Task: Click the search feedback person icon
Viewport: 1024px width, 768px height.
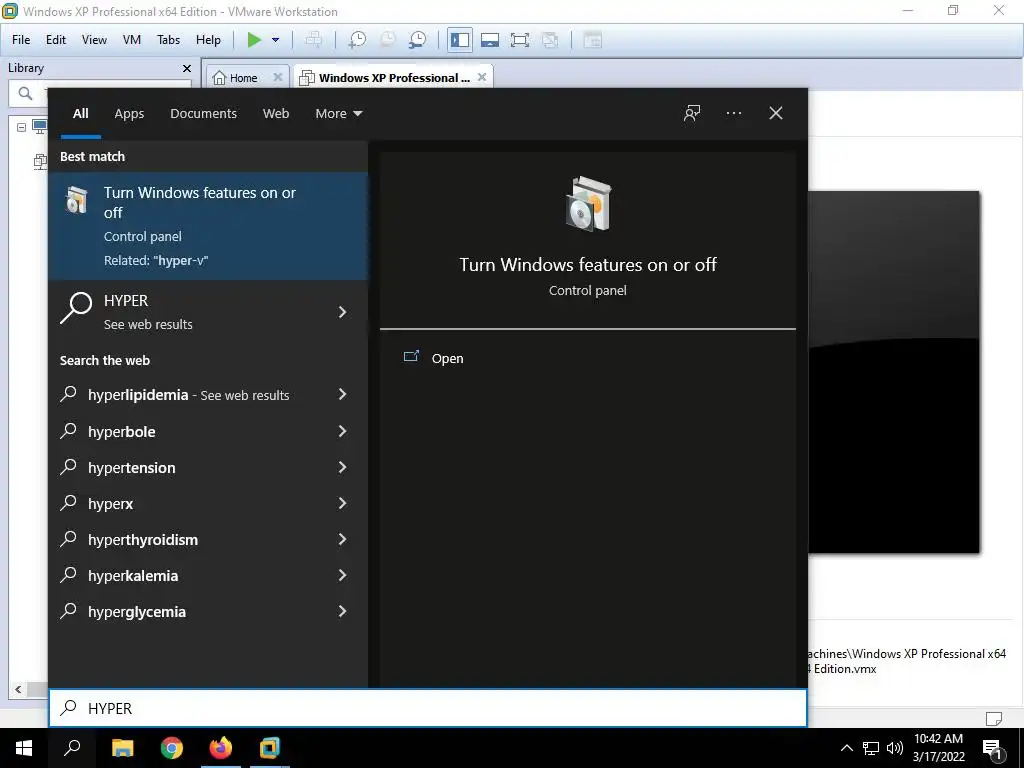Action: [x=692, y=113]
